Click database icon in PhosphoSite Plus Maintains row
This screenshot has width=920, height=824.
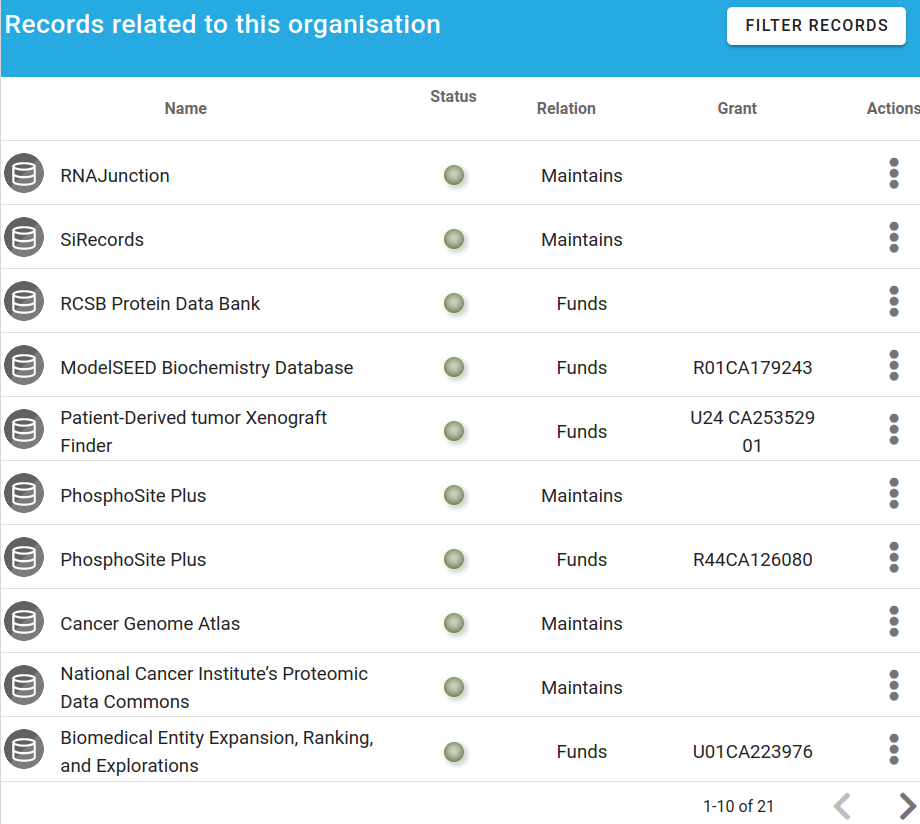click(x=24, y=493)
